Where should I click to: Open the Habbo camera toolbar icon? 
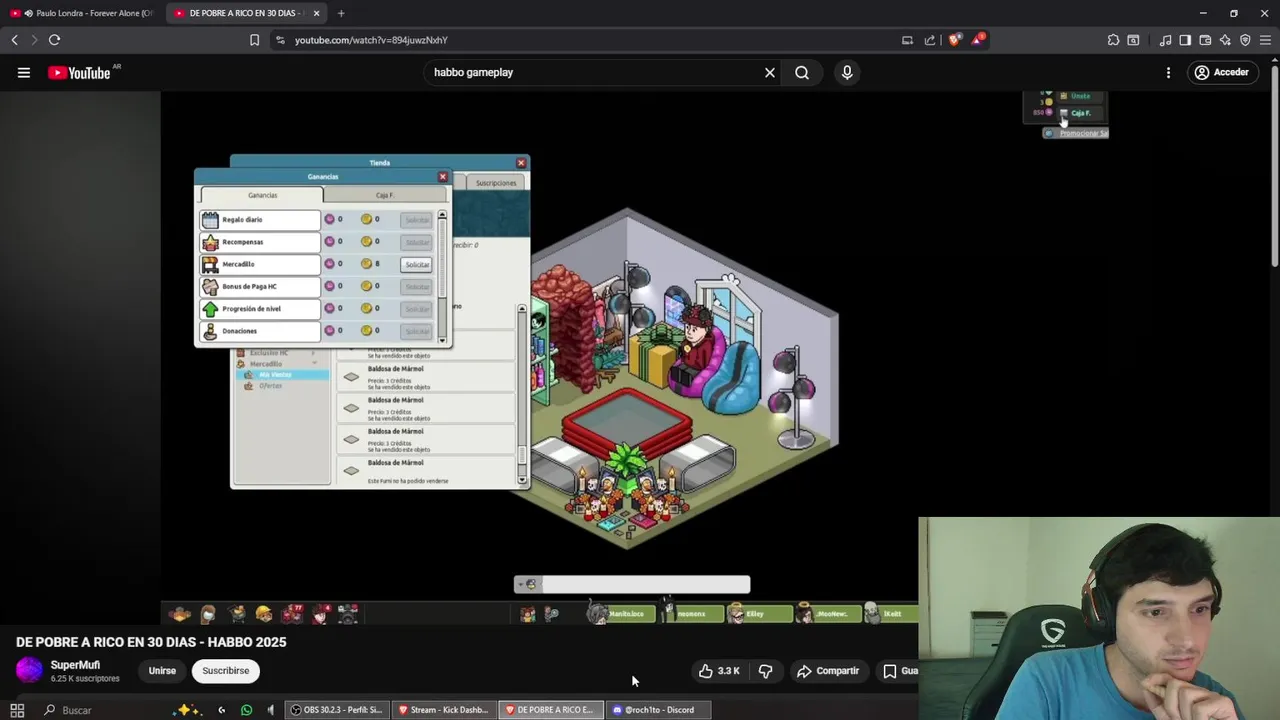point(347,614)
